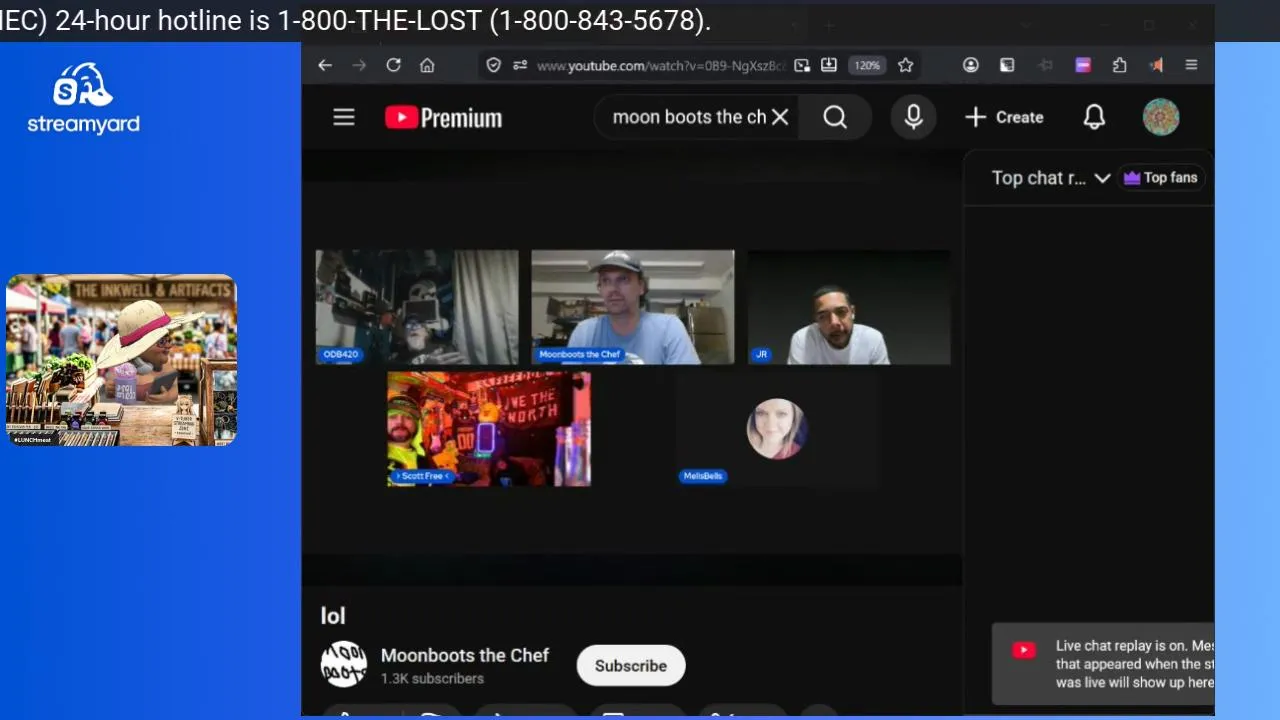1280x720 pixels.
Task: Open the Moonboots the Chef channel name link
Action: point(465,655)
